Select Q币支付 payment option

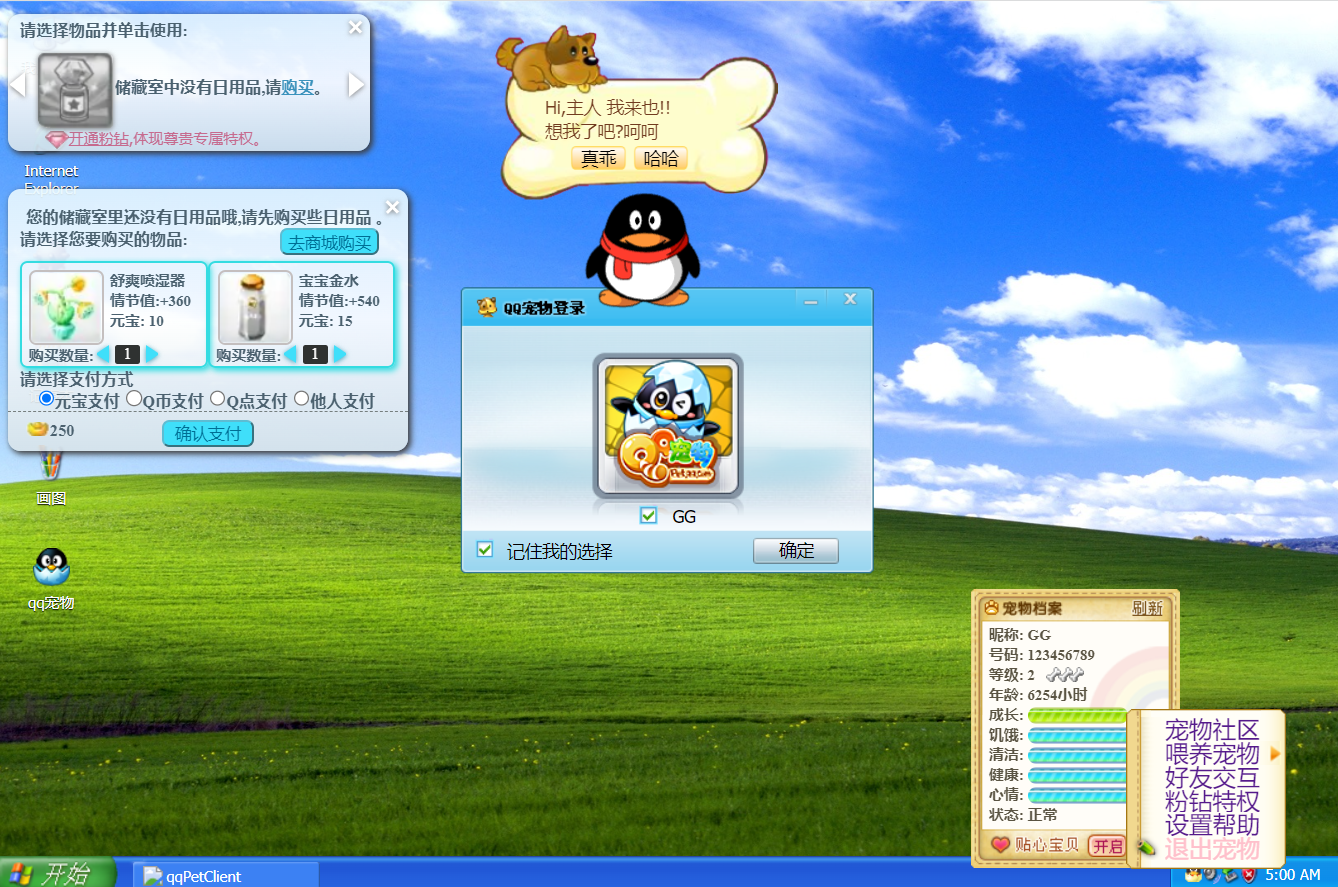click(x=134, y=399)
